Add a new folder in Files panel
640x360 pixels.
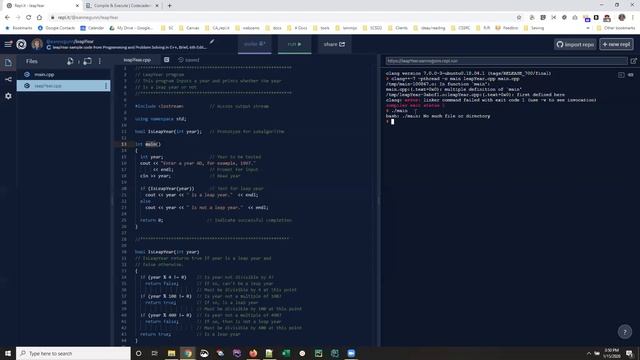[x=87, y=61]
